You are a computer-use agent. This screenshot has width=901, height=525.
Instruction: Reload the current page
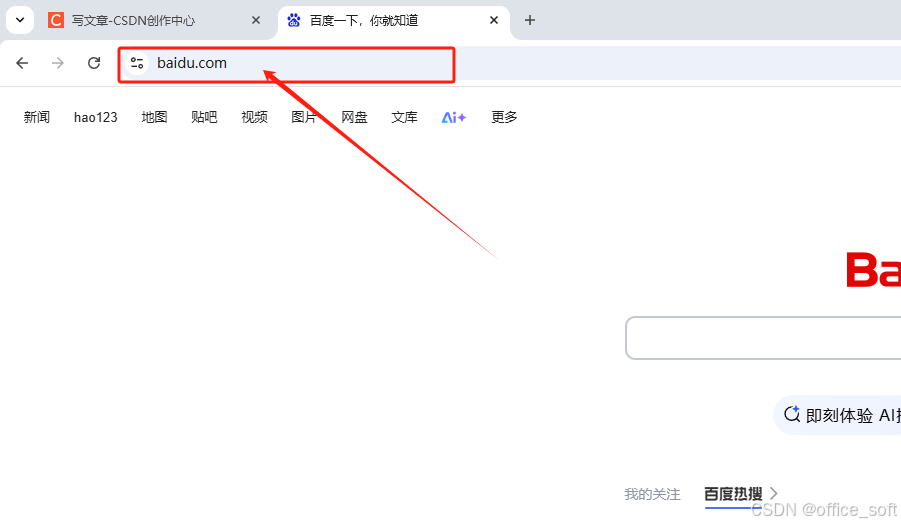pos(94,63)
